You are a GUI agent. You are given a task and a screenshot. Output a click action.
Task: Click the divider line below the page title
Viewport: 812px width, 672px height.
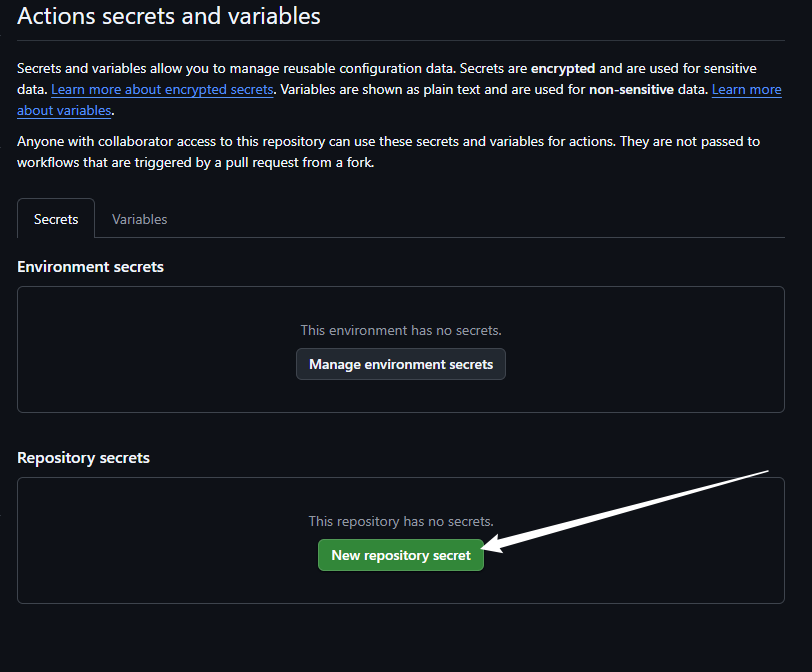400,41
